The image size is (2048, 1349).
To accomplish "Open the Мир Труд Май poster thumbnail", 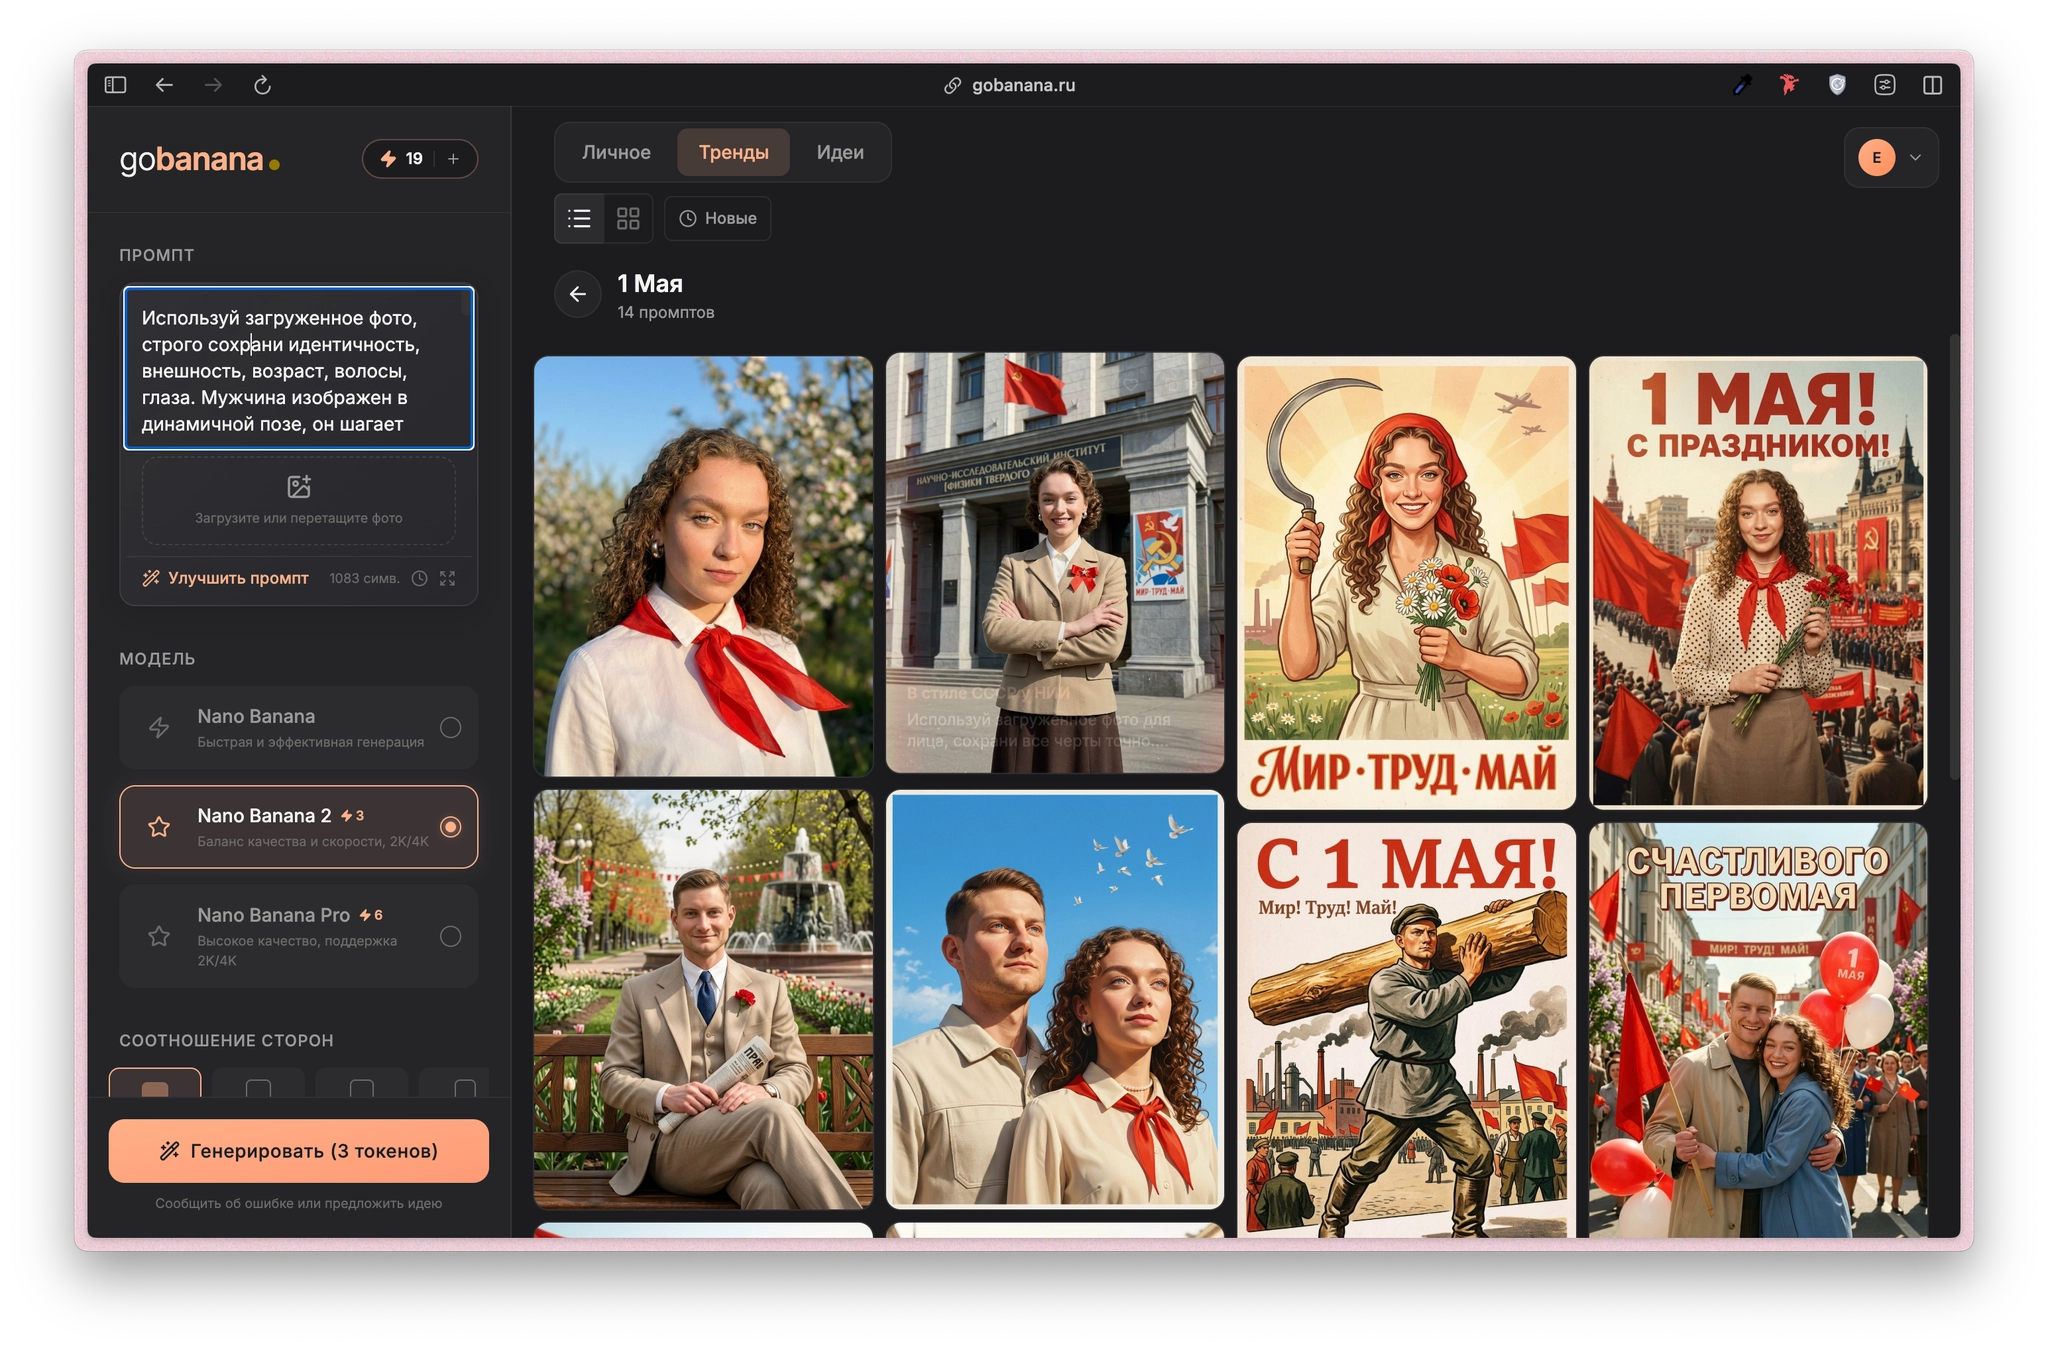I will click(1406, 582).
